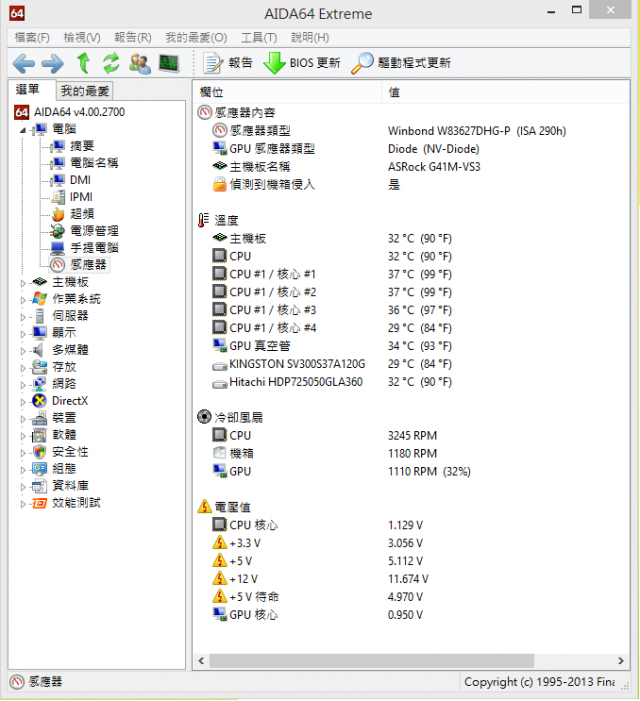Click the BIOS 更新 toolbar button

[x=302, y=63]
